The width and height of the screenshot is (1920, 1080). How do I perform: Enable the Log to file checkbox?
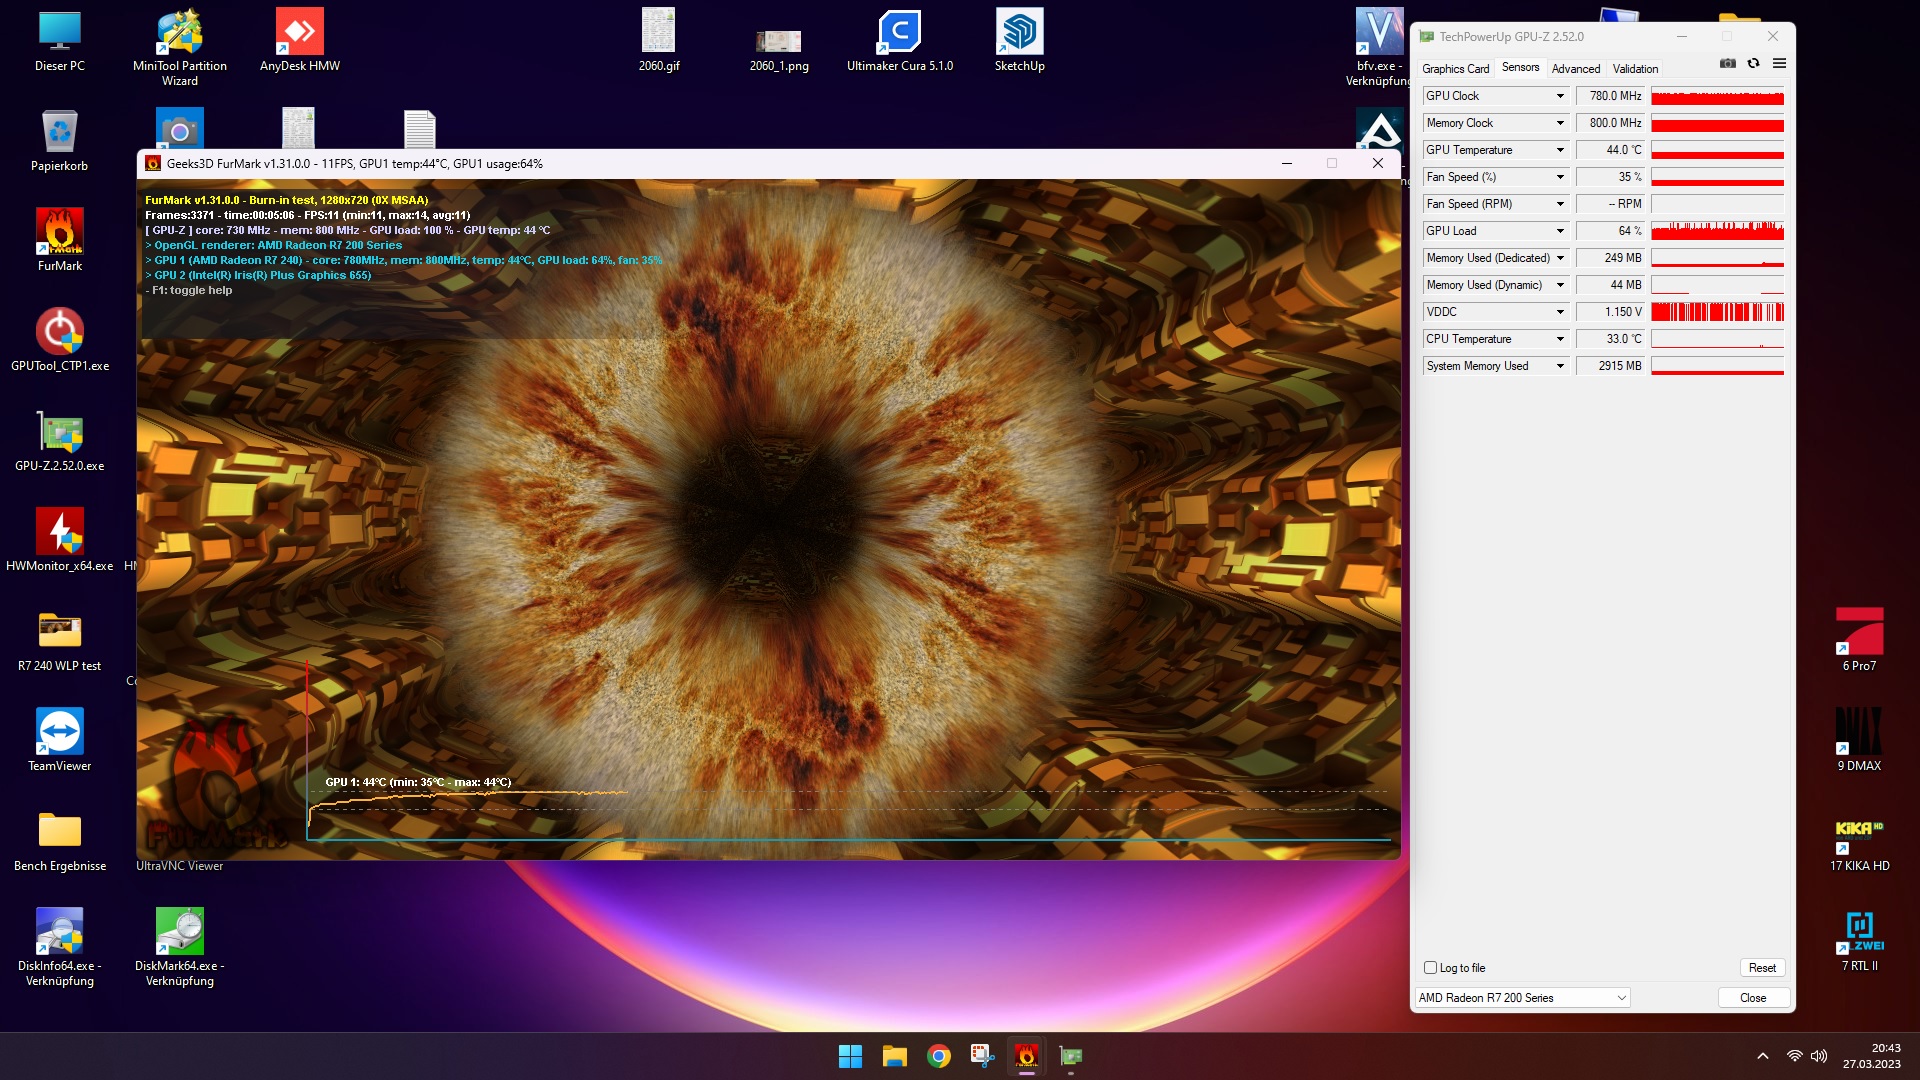coord(1430,968)
